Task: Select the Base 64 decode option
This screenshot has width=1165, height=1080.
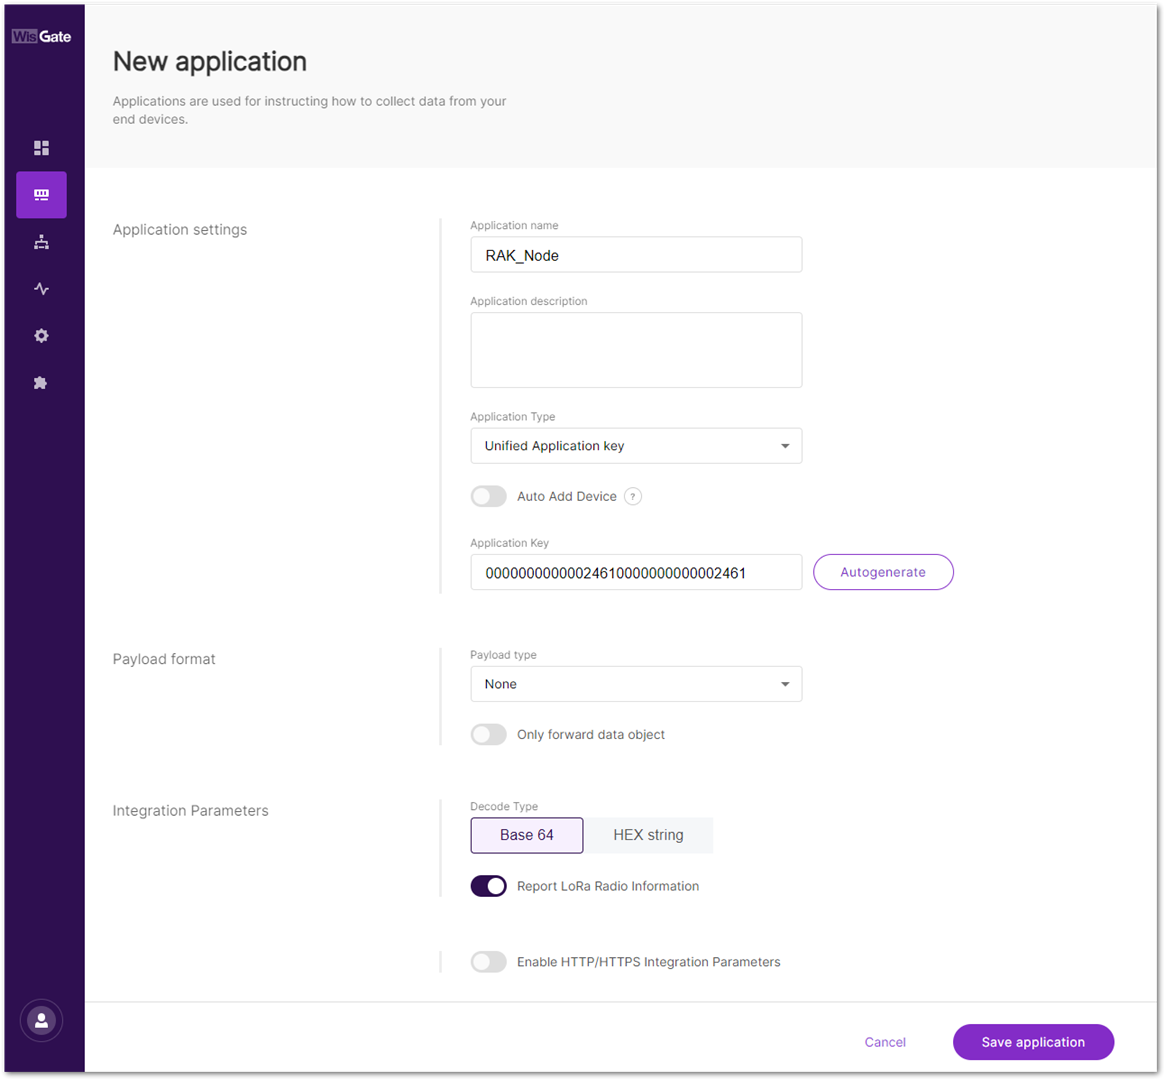Action: [526, 835]
